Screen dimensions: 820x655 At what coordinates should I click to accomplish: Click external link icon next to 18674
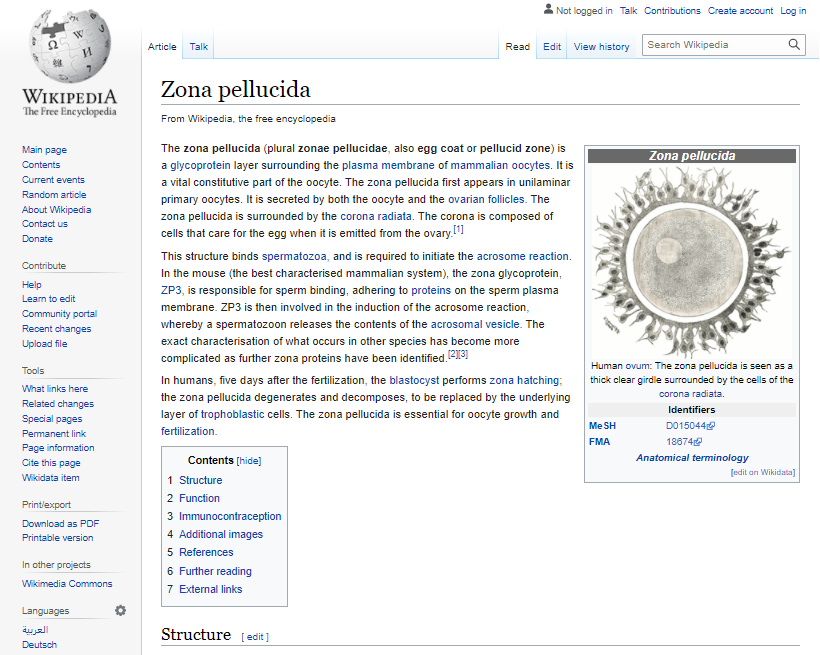point(698,442)
